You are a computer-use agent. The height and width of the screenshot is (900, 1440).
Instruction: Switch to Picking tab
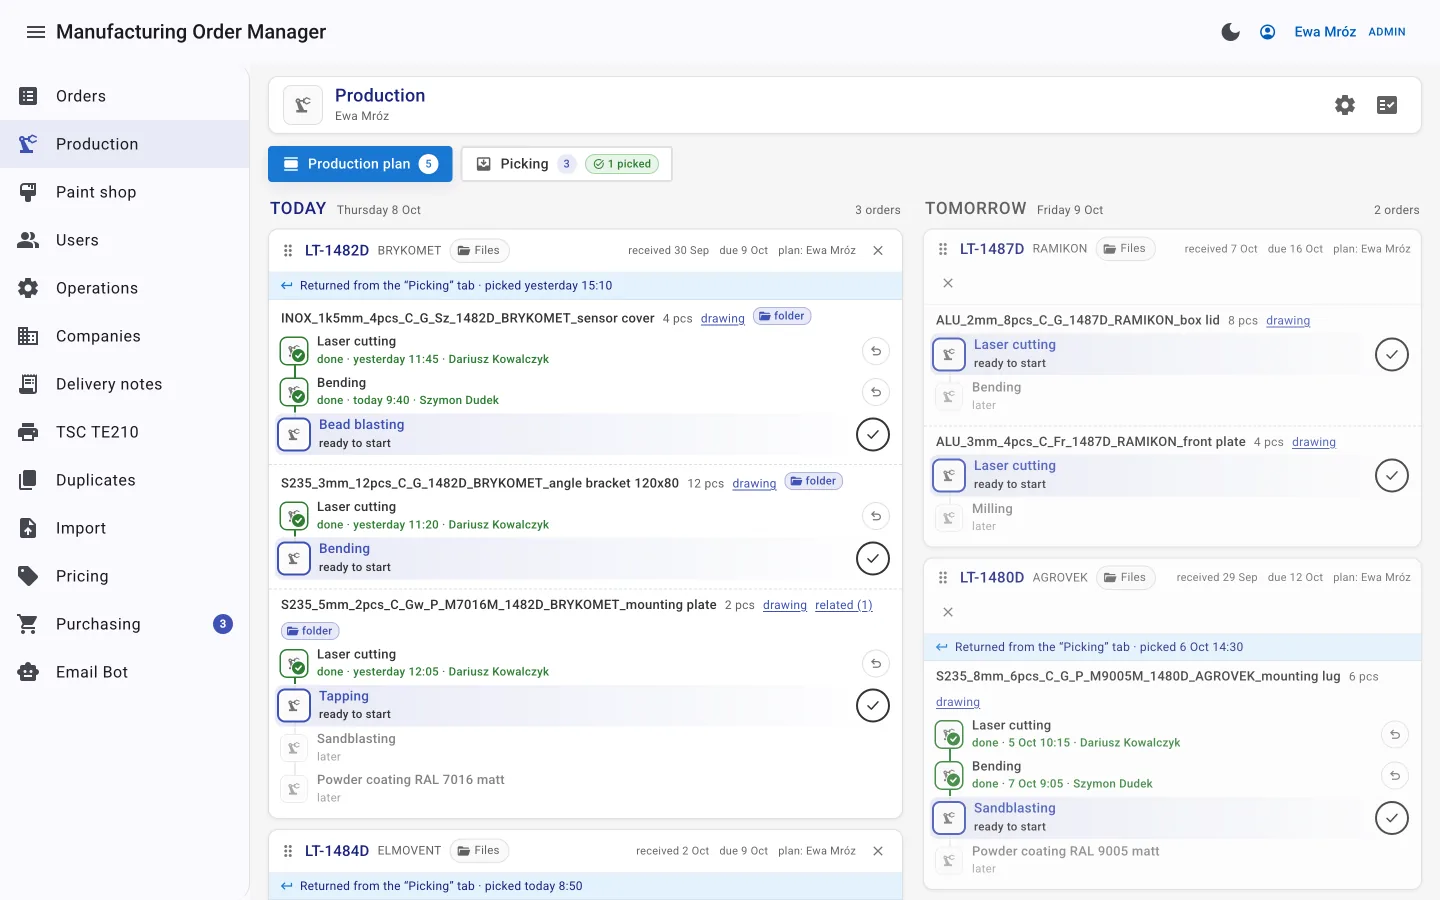[x=566, y=164]
